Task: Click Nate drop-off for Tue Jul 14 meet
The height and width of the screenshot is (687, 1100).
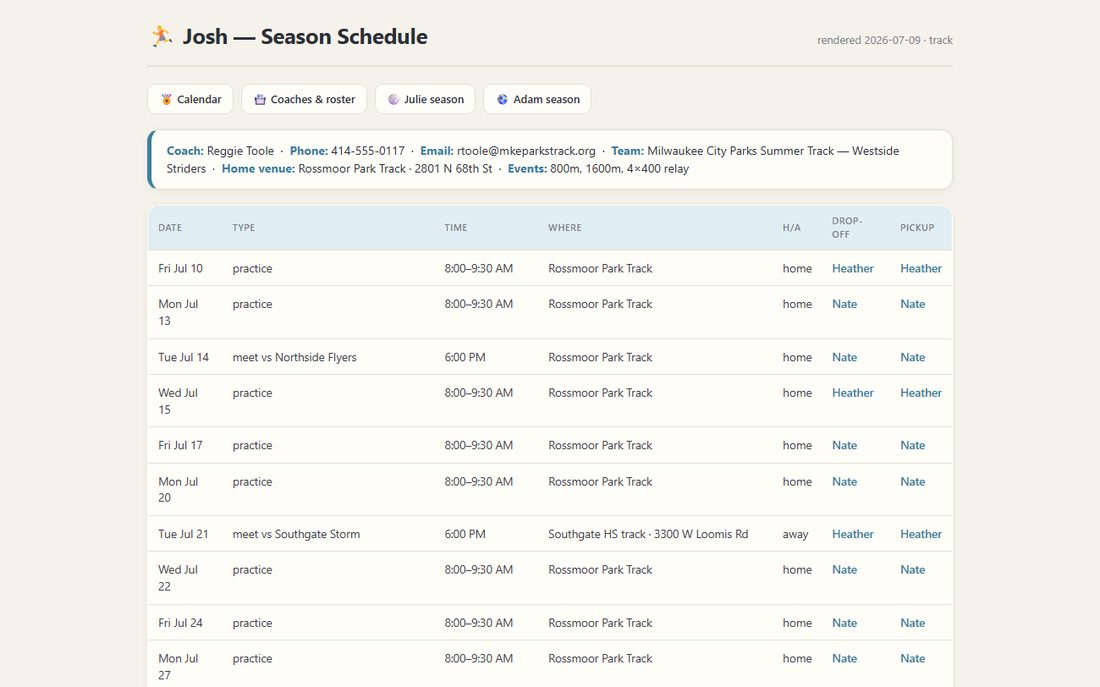Action: coord(844,357)
